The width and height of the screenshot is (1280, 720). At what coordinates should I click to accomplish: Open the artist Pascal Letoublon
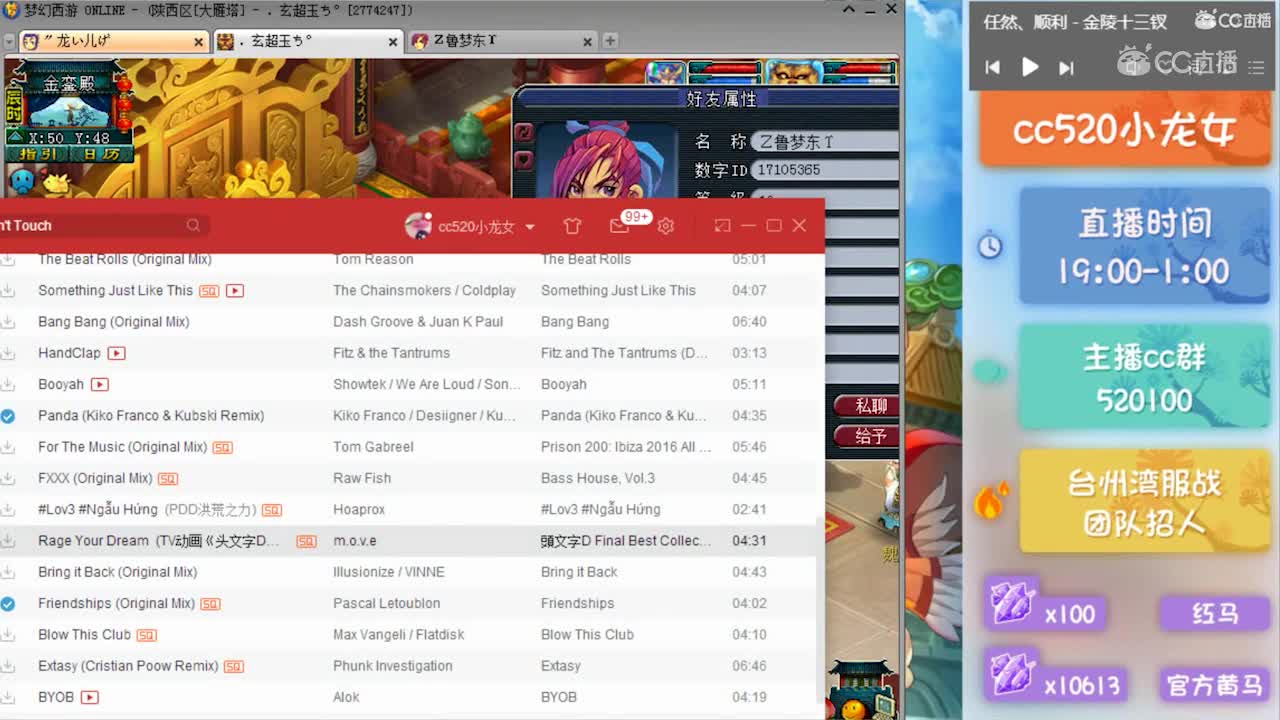pos(386,604)
